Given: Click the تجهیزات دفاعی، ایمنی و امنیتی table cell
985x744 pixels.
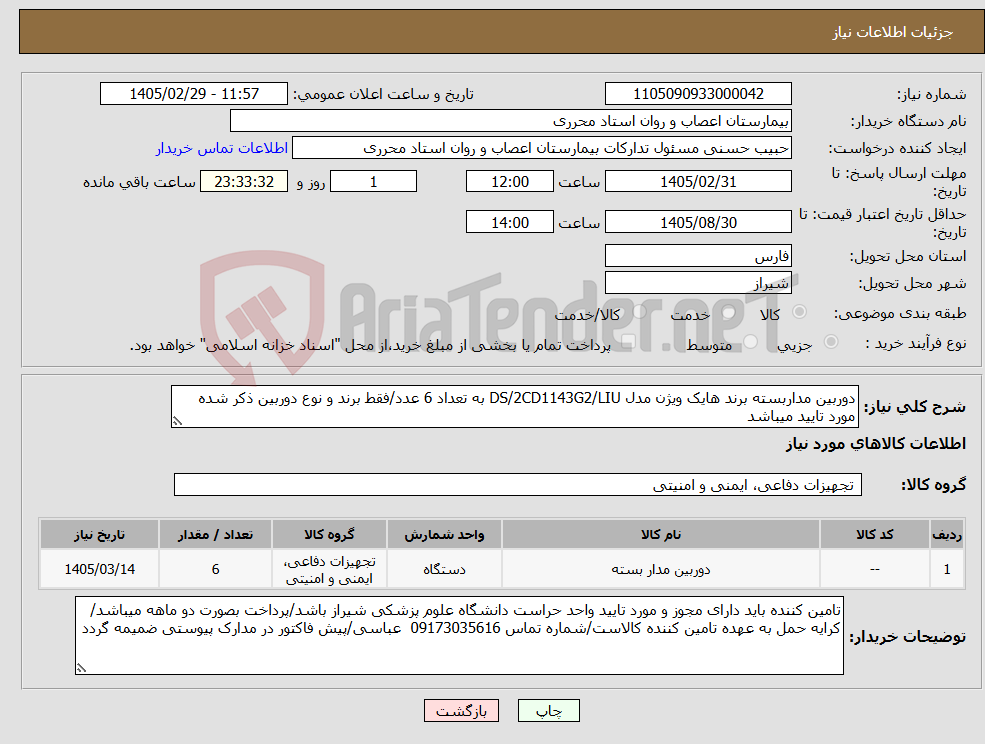Looking at the screenshot, I should coord(329,569).
